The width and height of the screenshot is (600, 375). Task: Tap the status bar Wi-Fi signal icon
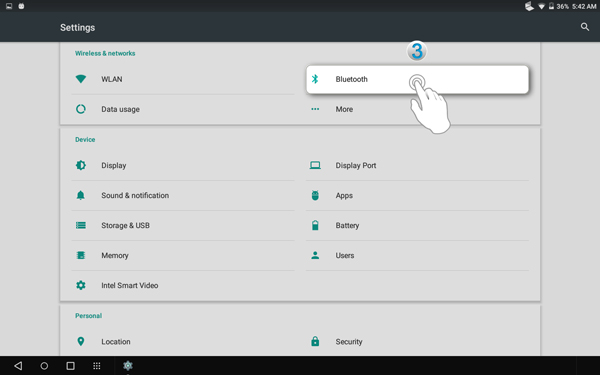[x=541, y=7]
